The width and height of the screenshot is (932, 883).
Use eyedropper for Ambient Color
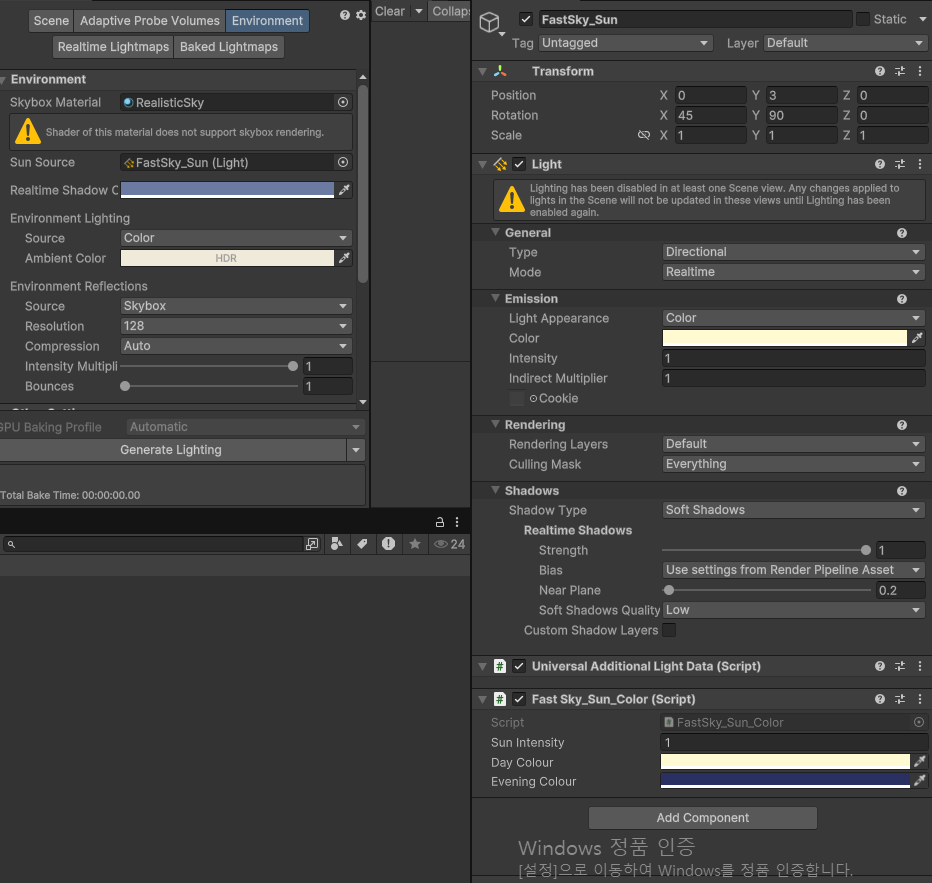click(344, 258)
